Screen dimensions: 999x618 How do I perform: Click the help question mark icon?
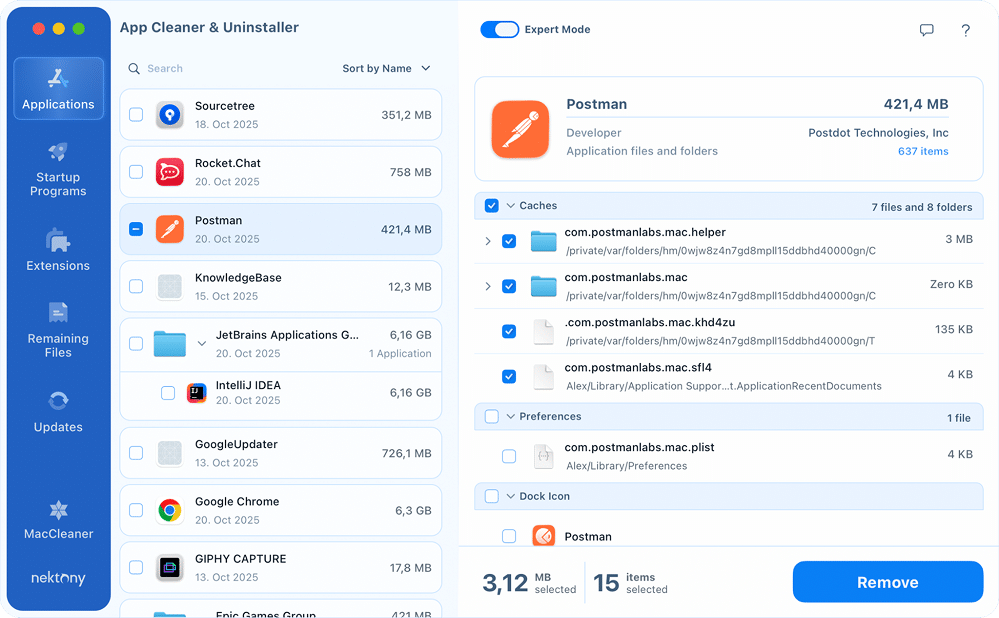coord(965,30)
